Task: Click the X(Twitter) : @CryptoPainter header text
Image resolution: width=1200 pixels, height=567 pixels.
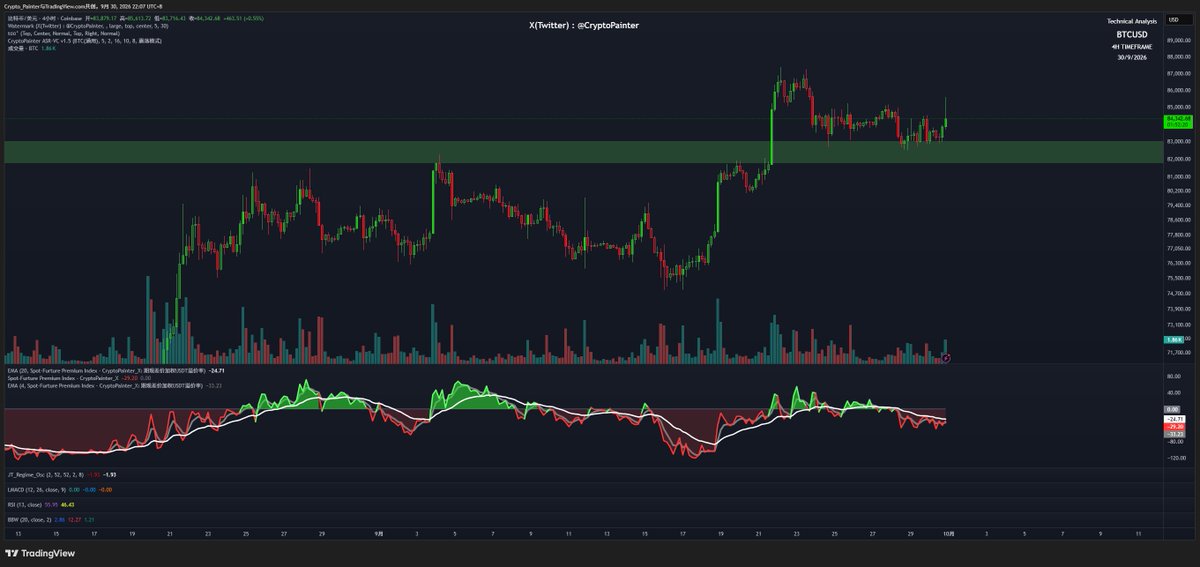Action: (x=584, y=25)
